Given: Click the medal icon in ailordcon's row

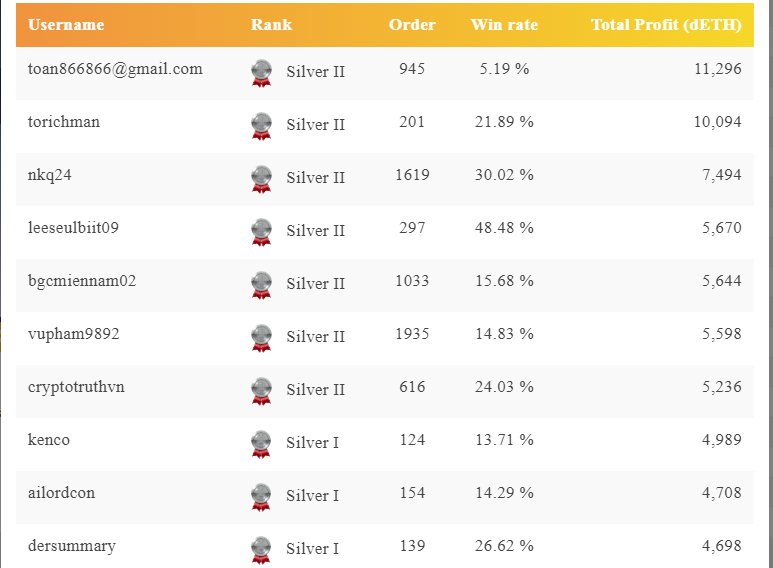Looking at the screenshot, I should tap(261, 496).
